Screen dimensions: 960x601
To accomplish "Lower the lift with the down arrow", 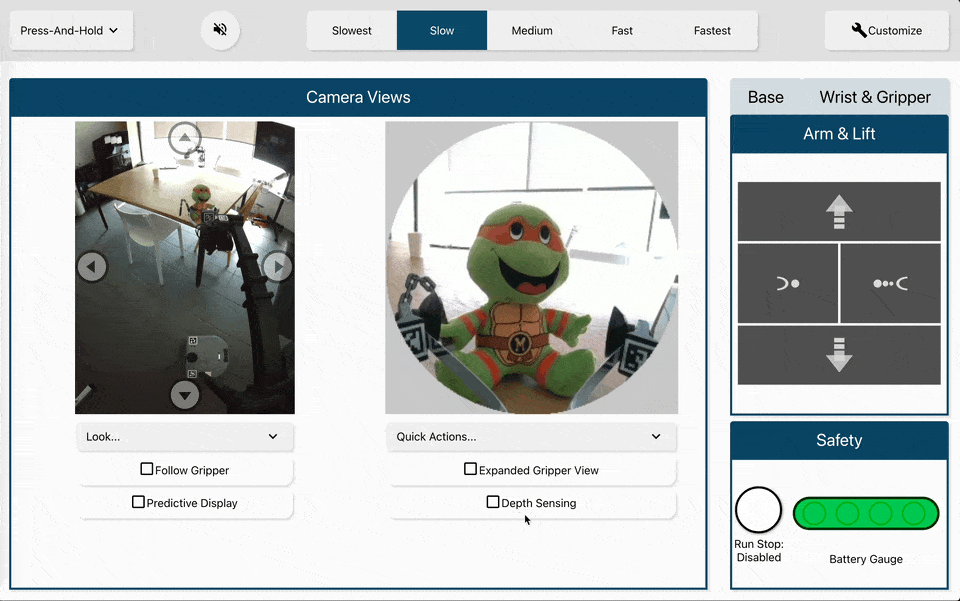I will coord(839,355).
